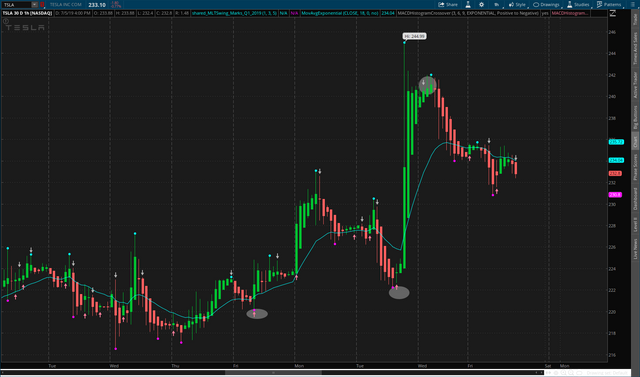
Task: Select the Times And Sales side tab
Action: (636, 49)
